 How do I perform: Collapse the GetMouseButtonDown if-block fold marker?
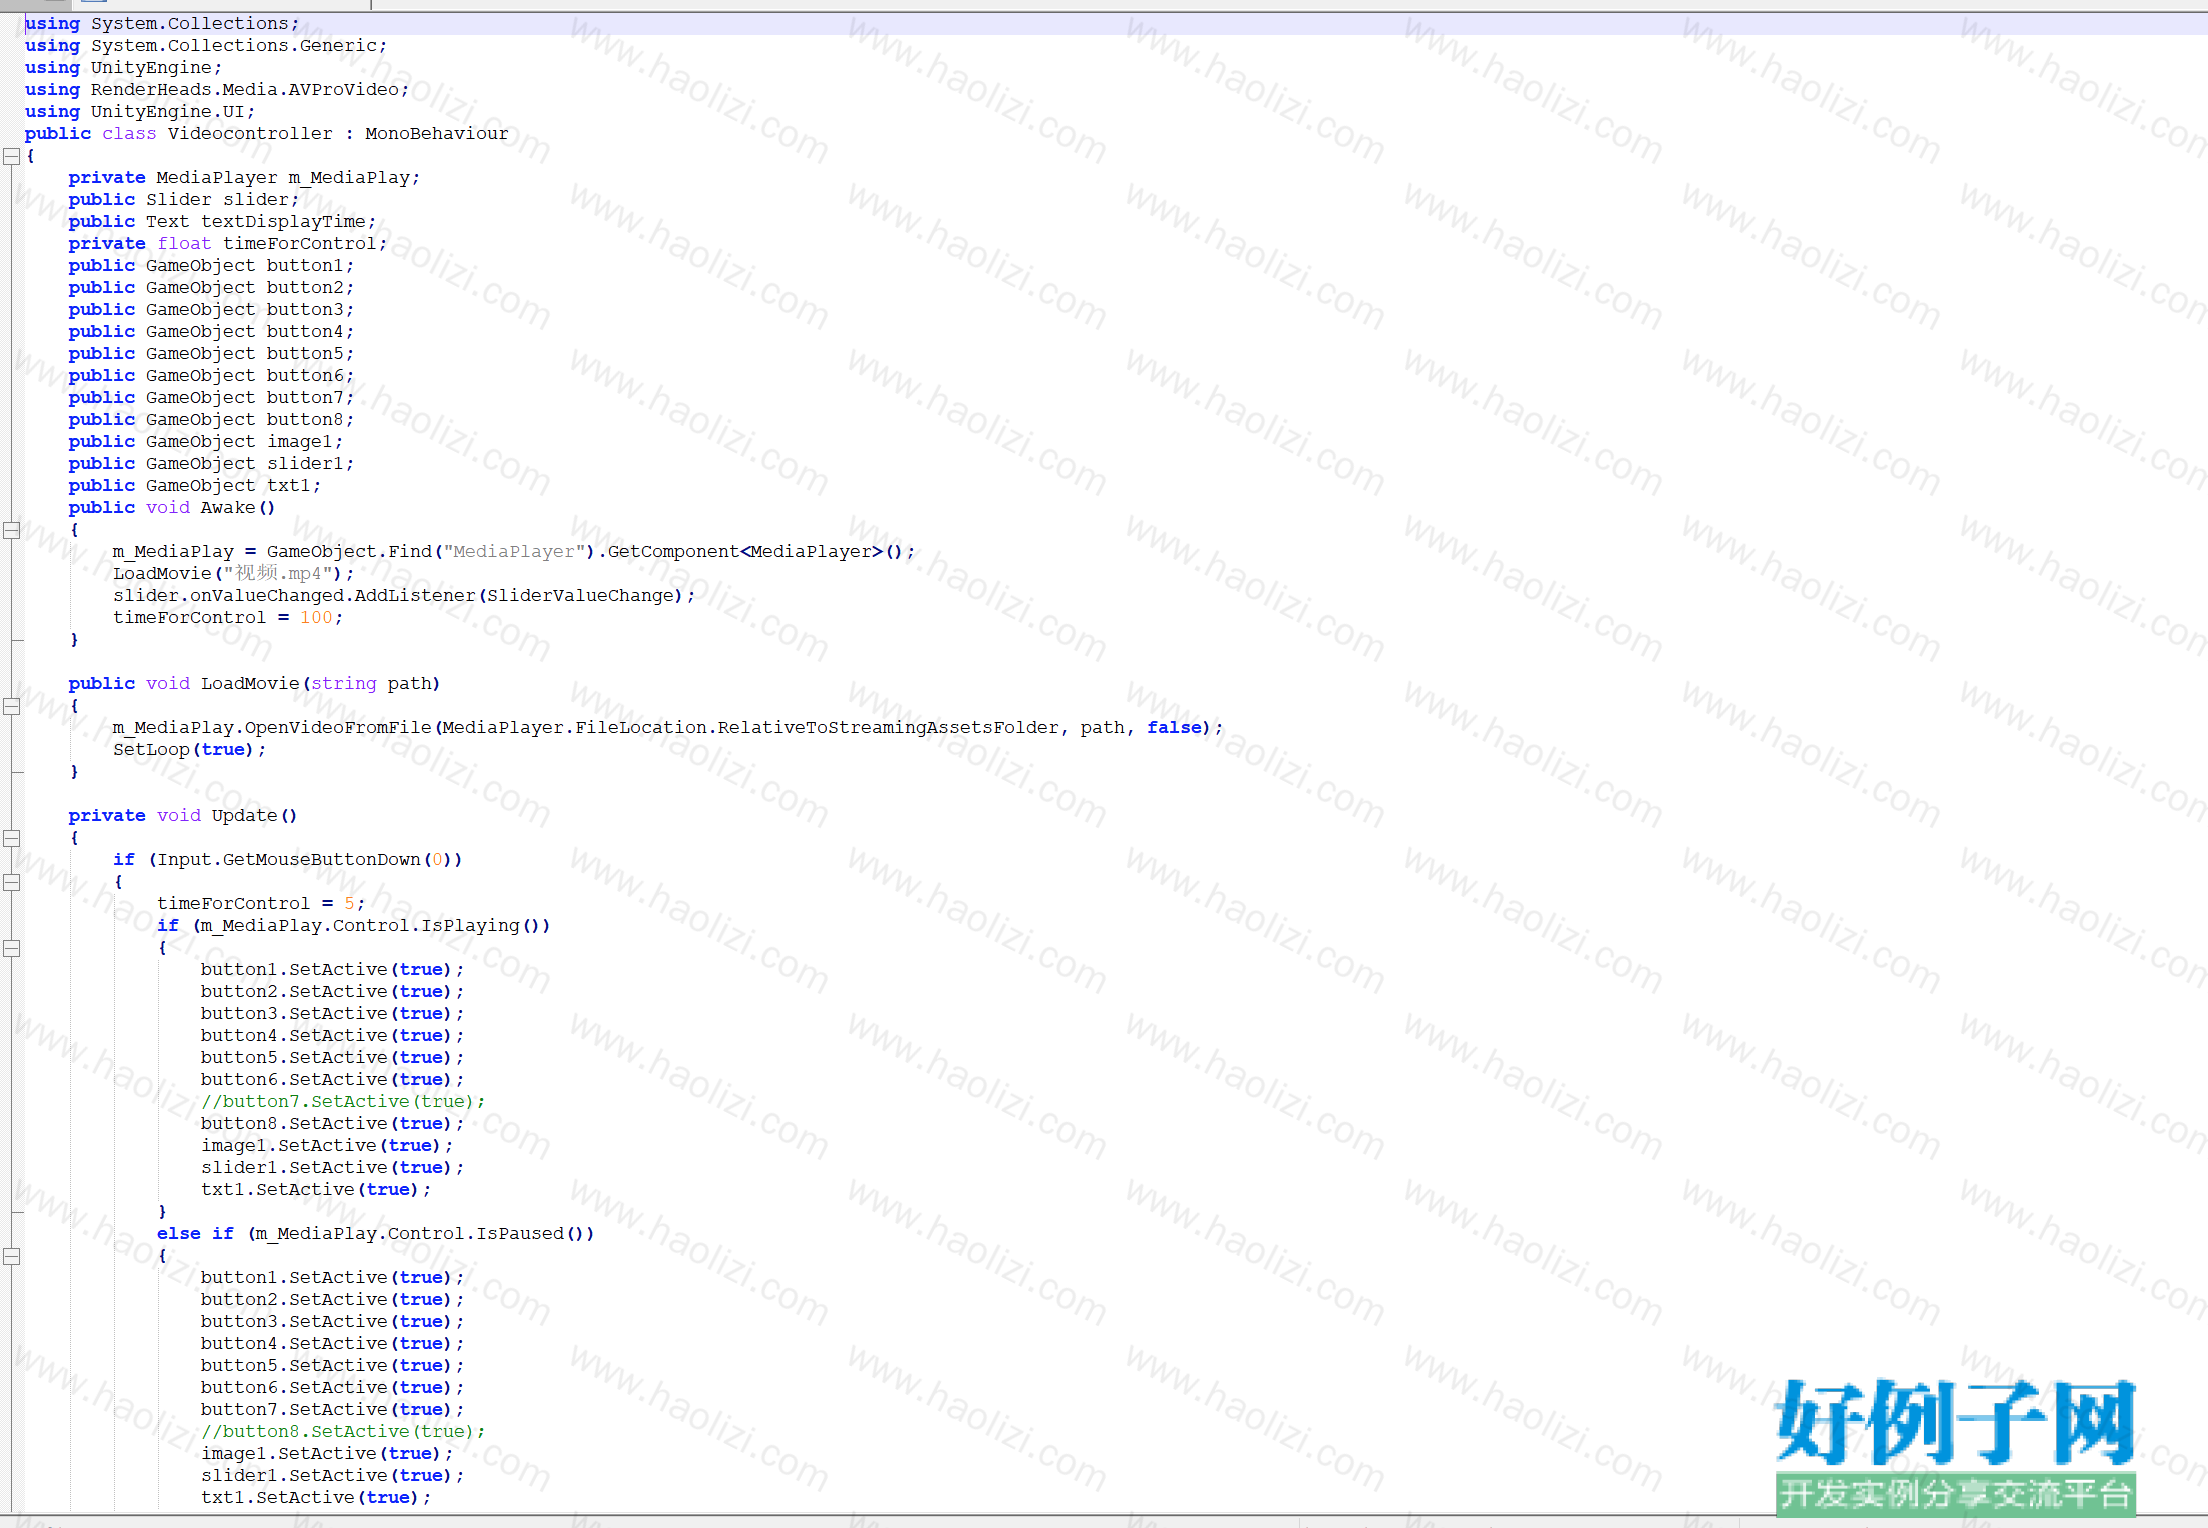click(12, 882)
